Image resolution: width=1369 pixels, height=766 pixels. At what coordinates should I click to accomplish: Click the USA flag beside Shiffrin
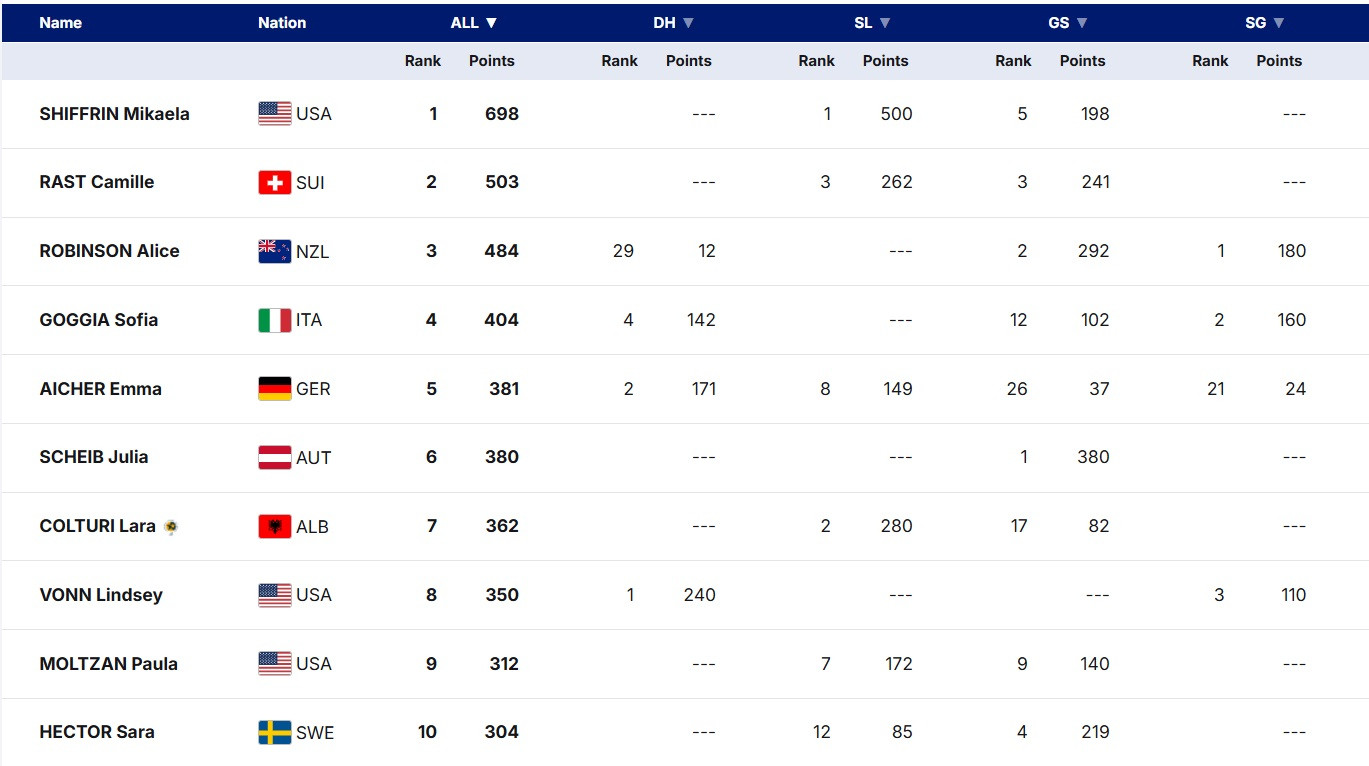275,114
